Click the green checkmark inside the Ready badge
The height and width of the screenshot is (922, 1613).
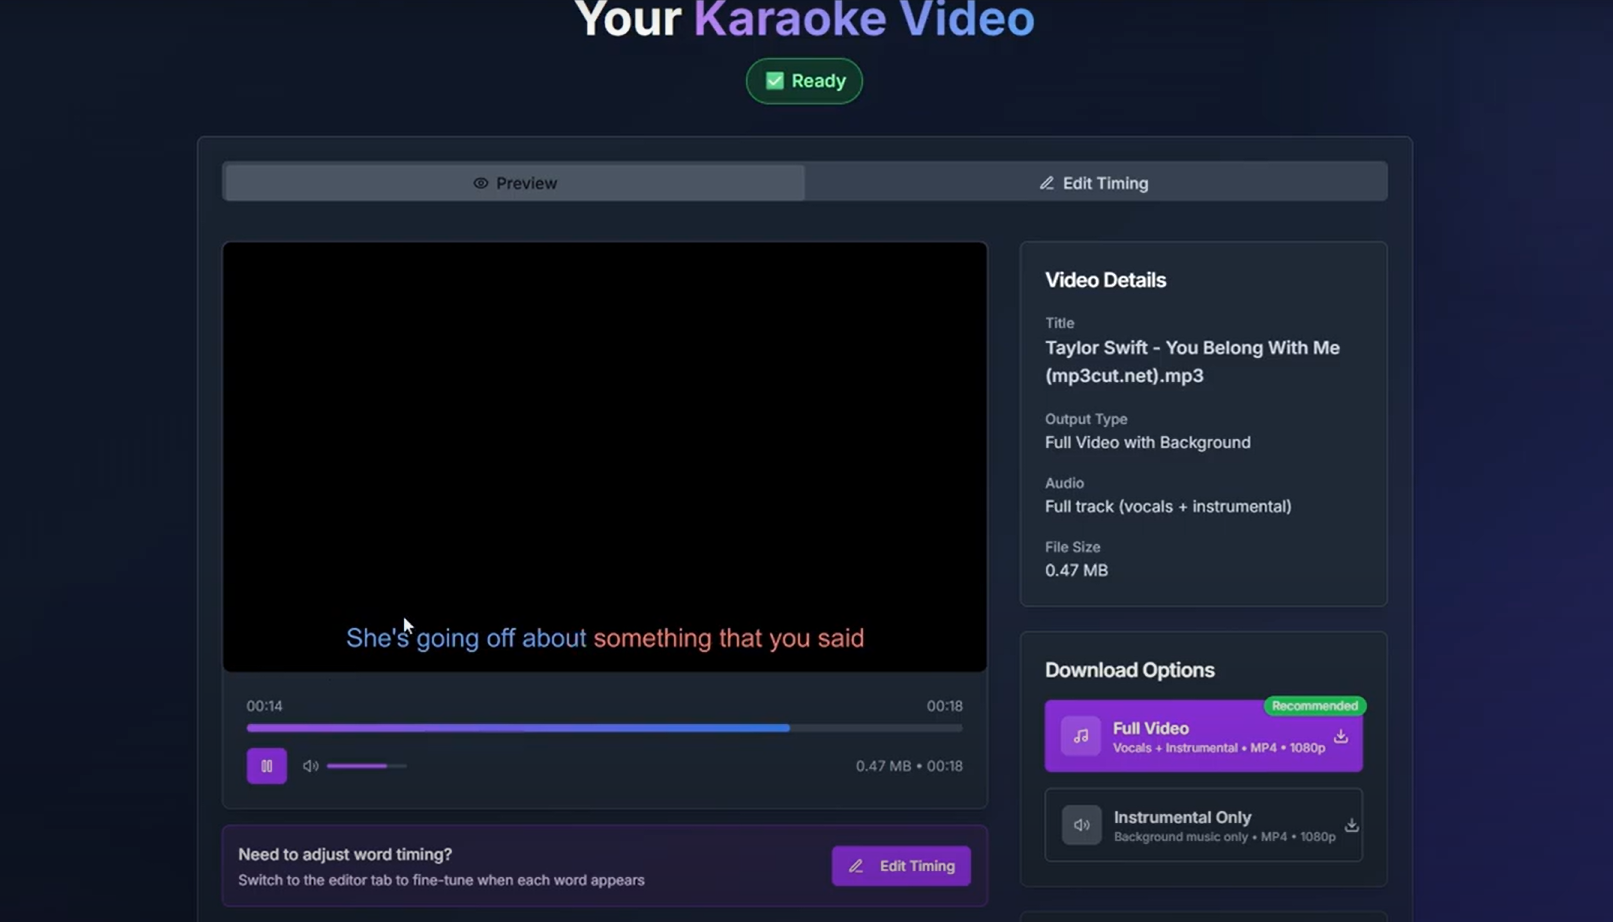coord(775,80)
